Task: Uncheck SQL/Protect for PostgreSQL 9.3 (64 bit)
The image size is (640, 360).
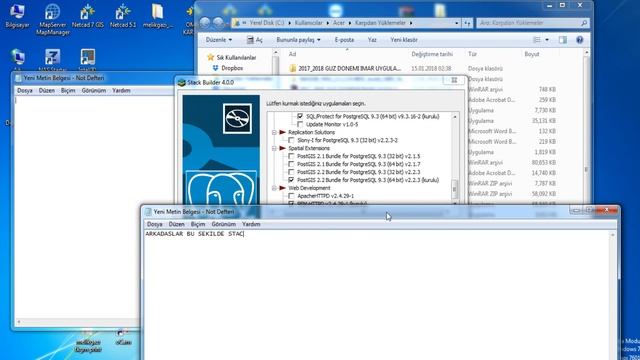Action: coord(300,116)
